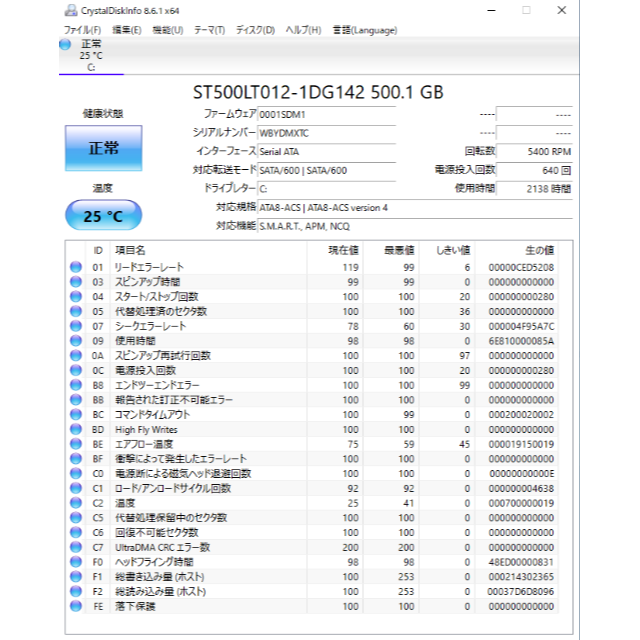Click status orb for C1 ロード/アンロードサイクル回数
640x640 pixels.
(x=76, y=488)
